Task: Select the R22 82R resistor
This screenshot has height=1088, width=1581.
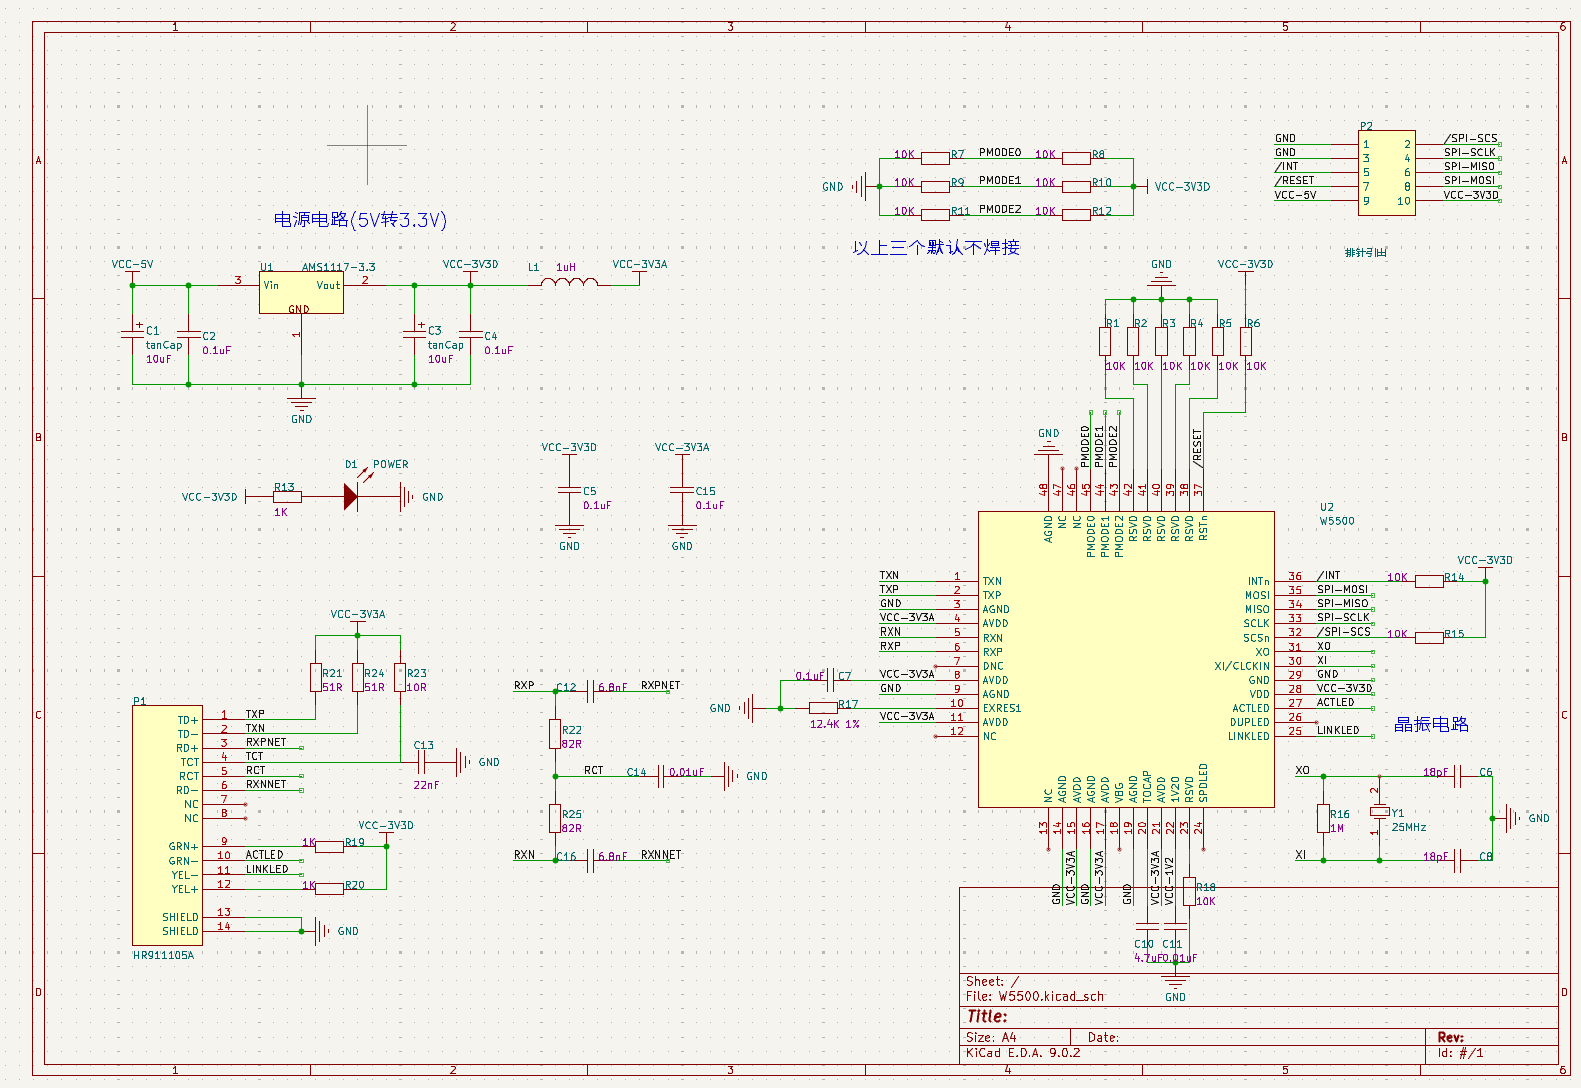Action: pos(554,735)
